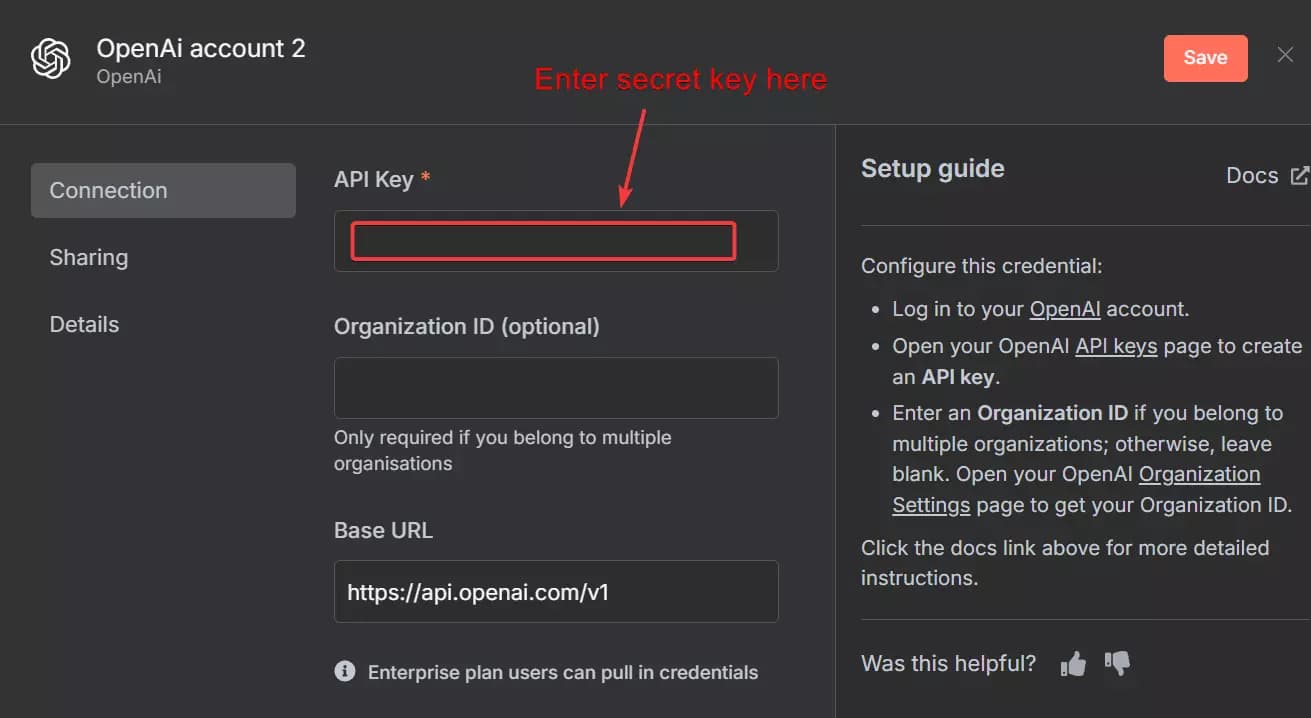Click the Was this helpful text
Image resolution: width=1311 pixels, height=718 pixels.
(x=947, y=663)
